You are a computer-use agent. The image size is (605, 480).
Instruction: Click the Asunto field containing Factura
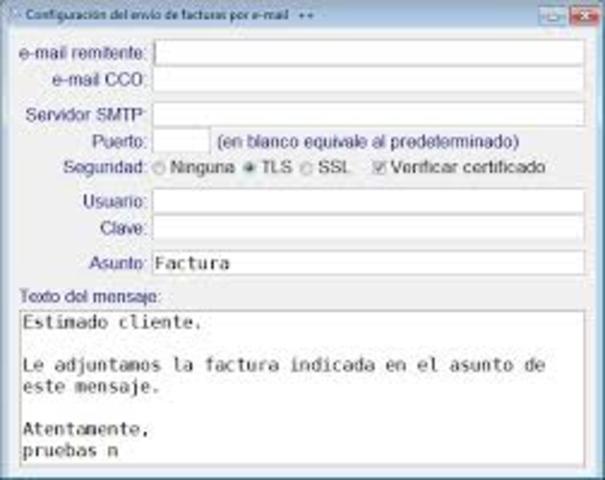(x=368, y=263)
